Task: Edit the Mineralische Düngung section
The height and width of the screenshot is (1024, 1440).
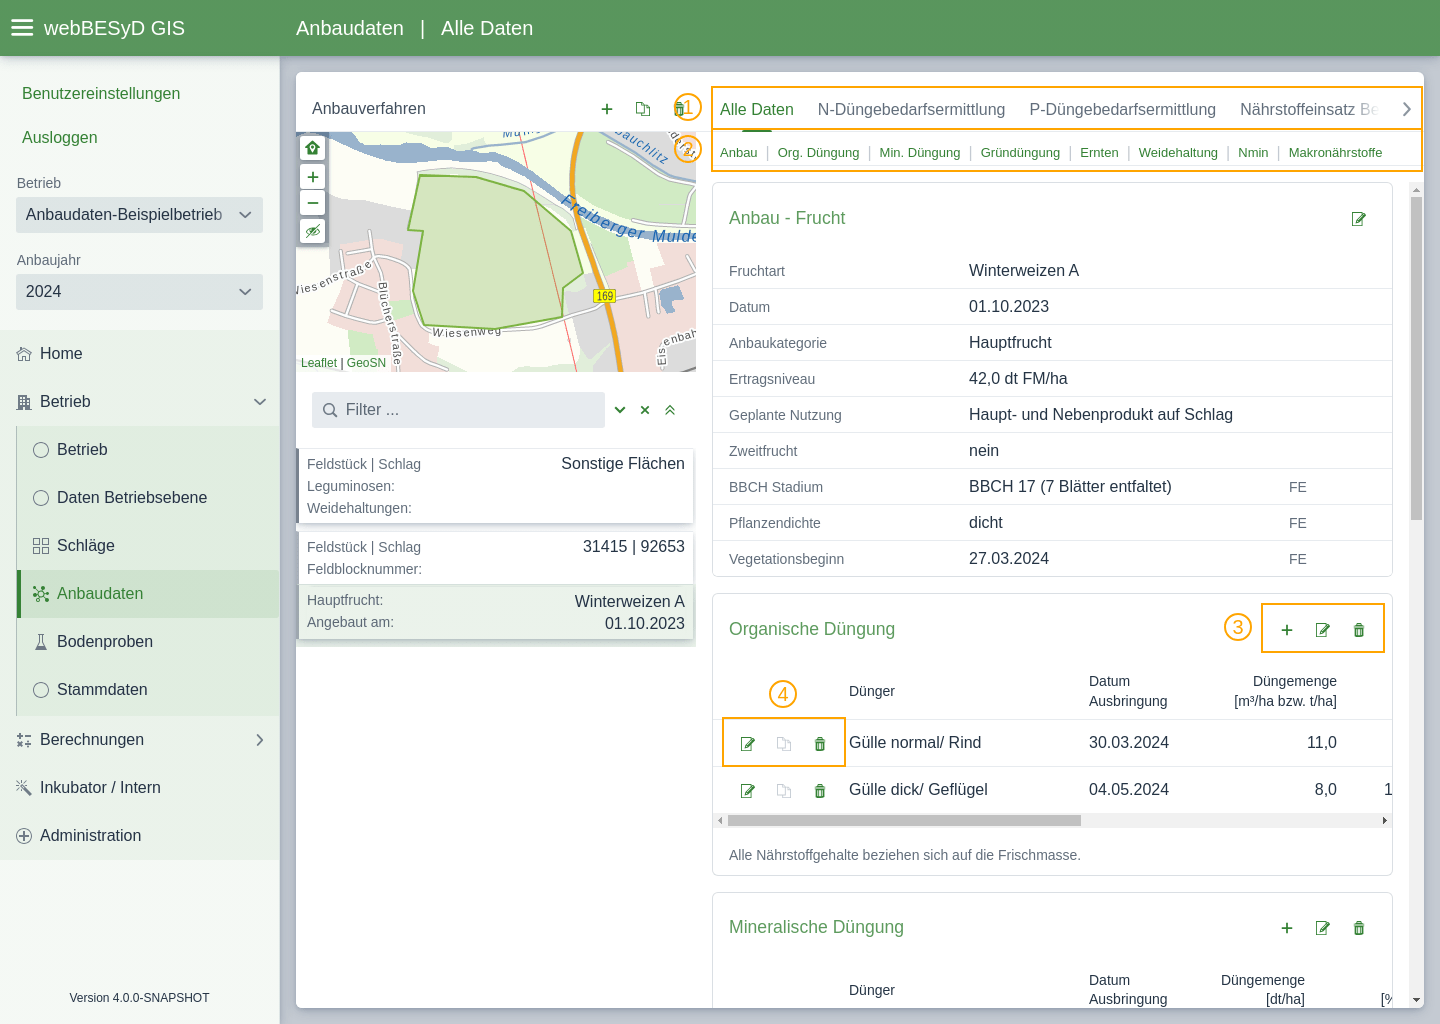Action: [x=1323, y=928]
